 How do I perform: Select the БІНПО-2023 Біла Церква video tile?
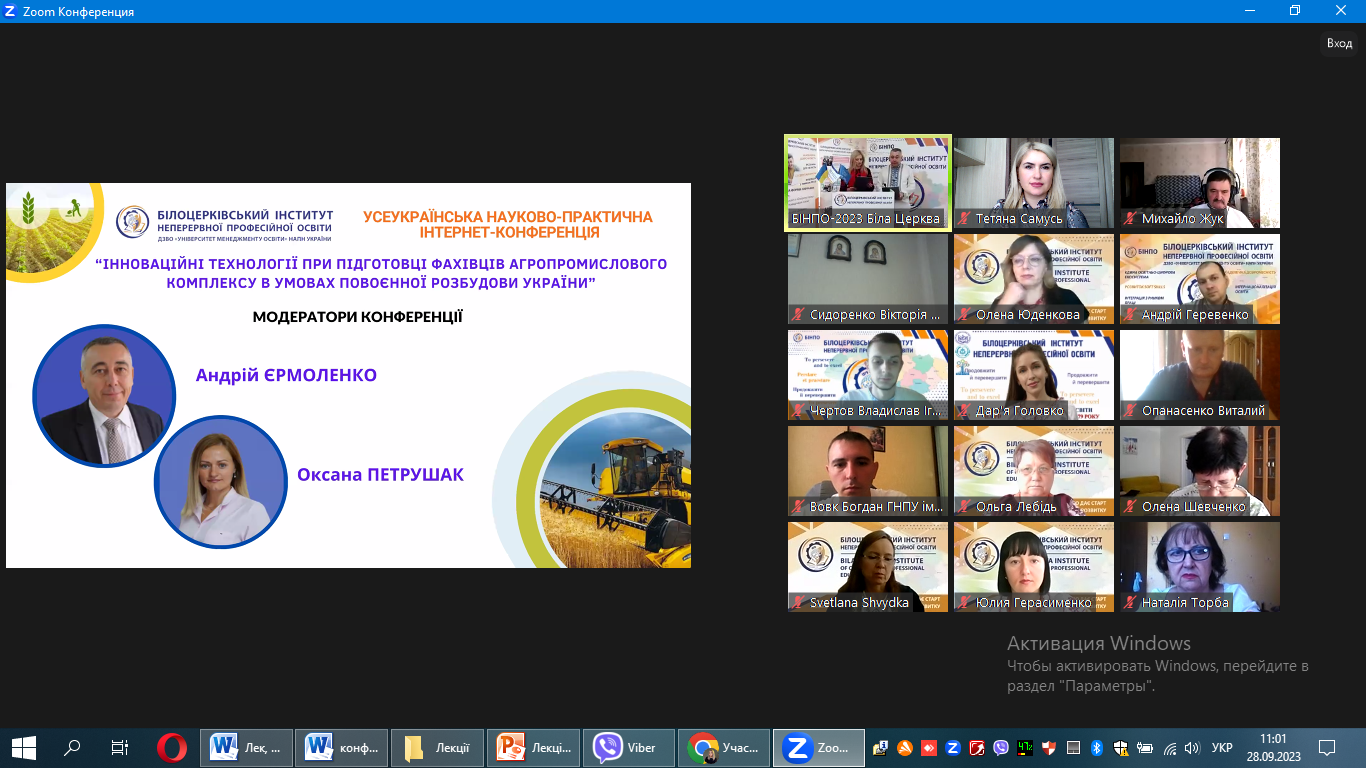pyautogui.click(x=867, y=183)
